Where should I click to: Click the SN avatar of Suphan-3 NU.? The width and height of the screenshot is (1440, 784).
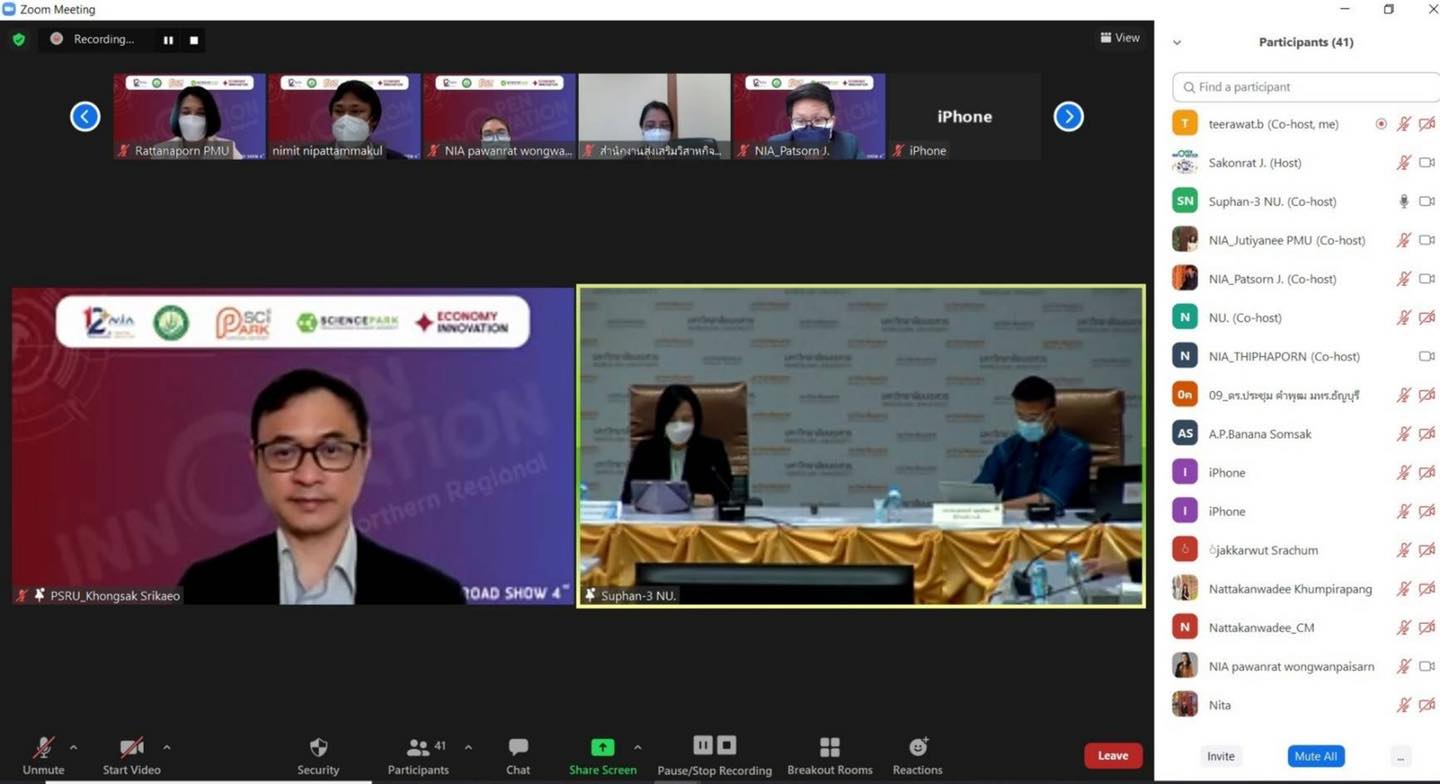1185,201
